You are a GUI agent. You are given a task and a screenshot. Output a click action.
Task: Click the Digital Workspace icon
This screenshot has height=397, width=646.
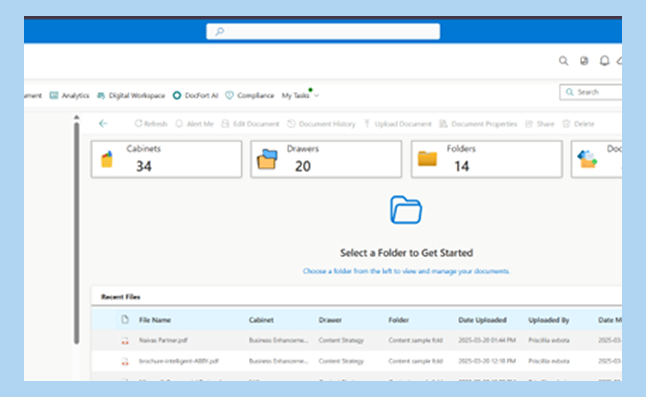point(101,96)
